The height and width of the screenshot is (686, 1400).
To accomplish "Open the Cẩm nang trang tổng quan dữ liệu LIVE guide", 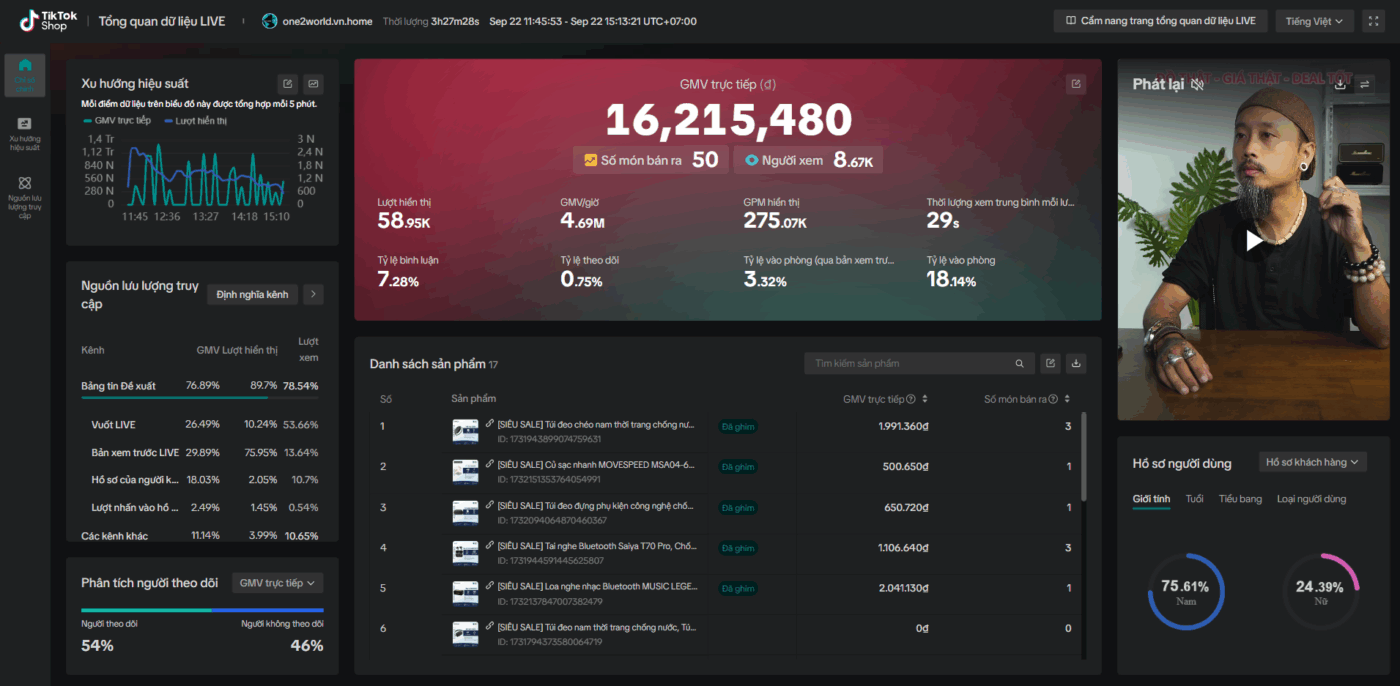I will (x=1160, y=21).
